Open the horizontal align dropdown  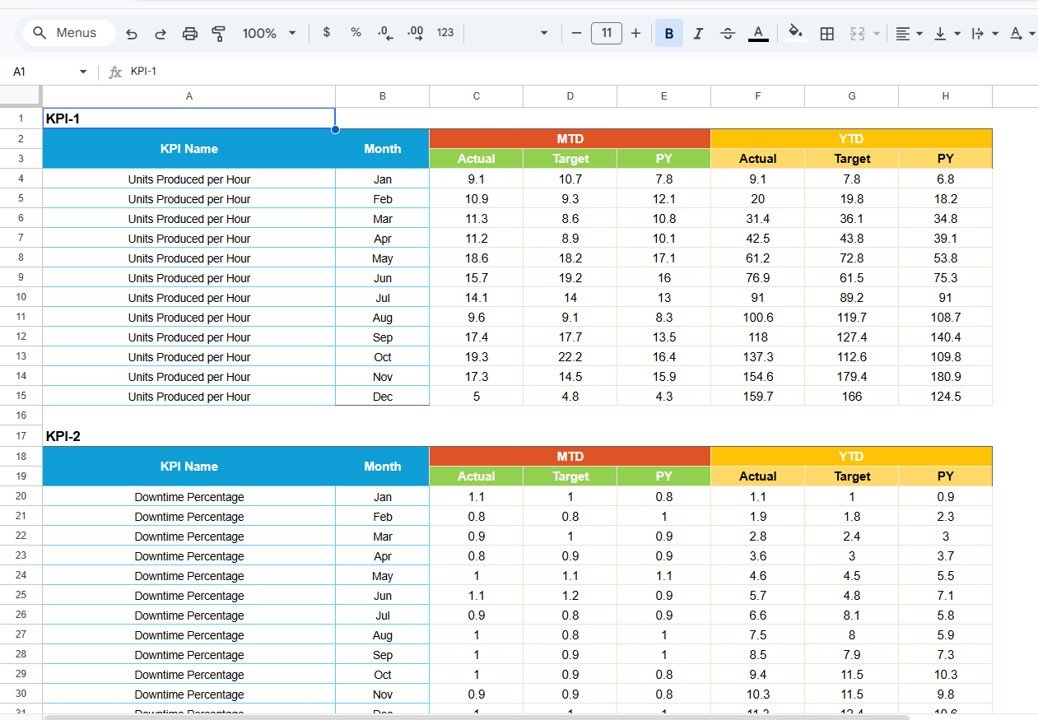[x=908, y=32]
